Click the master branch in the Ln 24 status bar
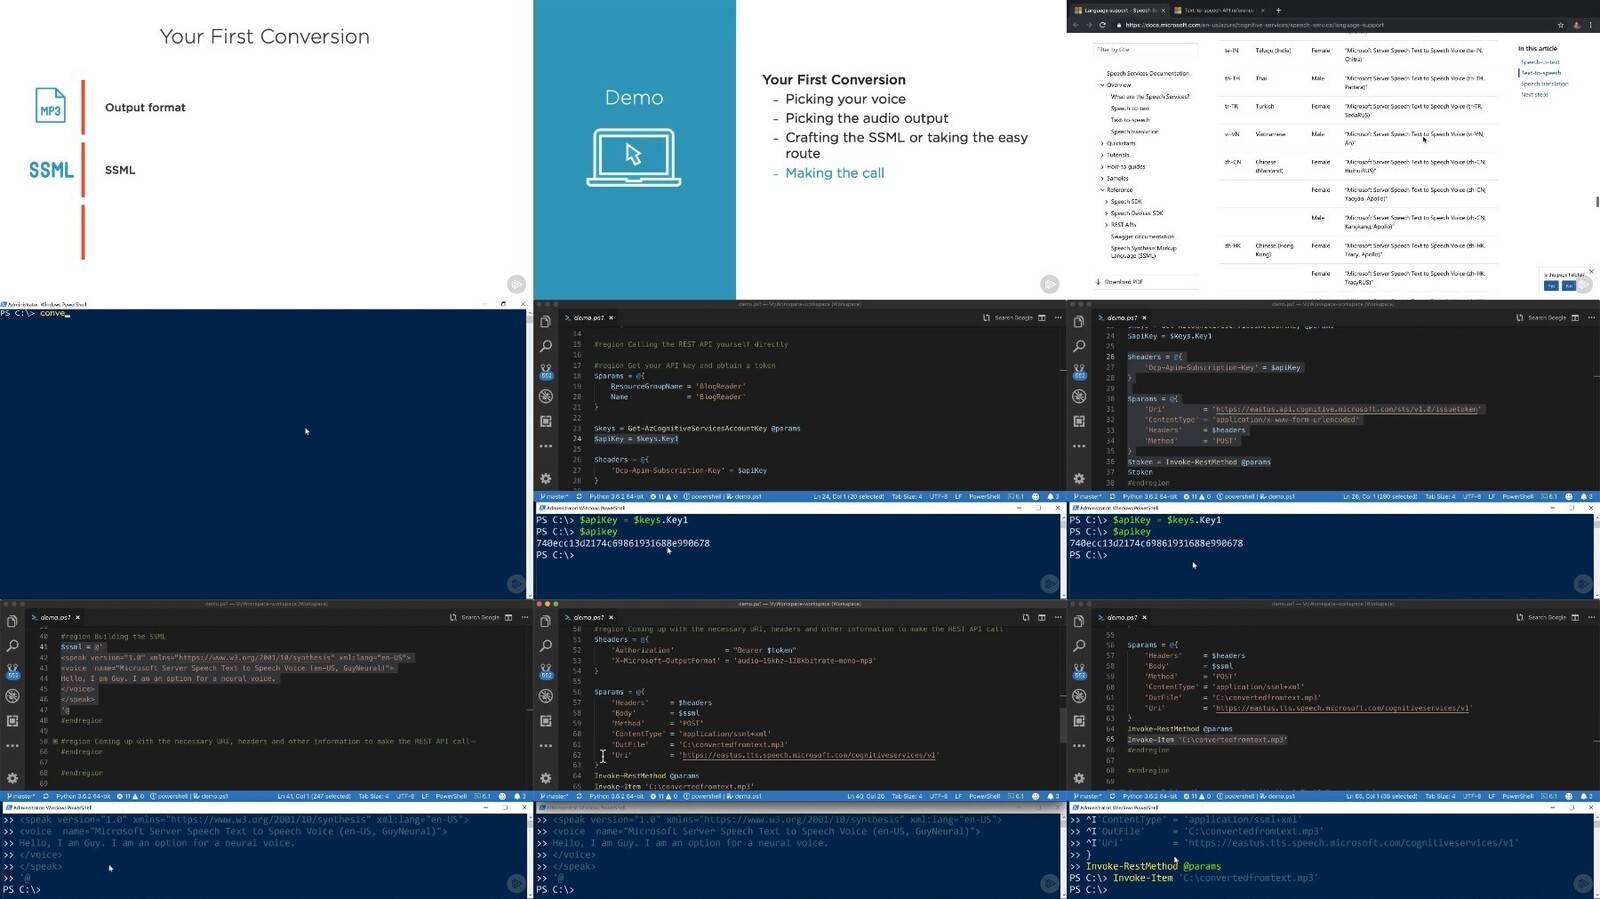Image resolution: width=1600 pixels, height=899 pixels. (554, 496)
